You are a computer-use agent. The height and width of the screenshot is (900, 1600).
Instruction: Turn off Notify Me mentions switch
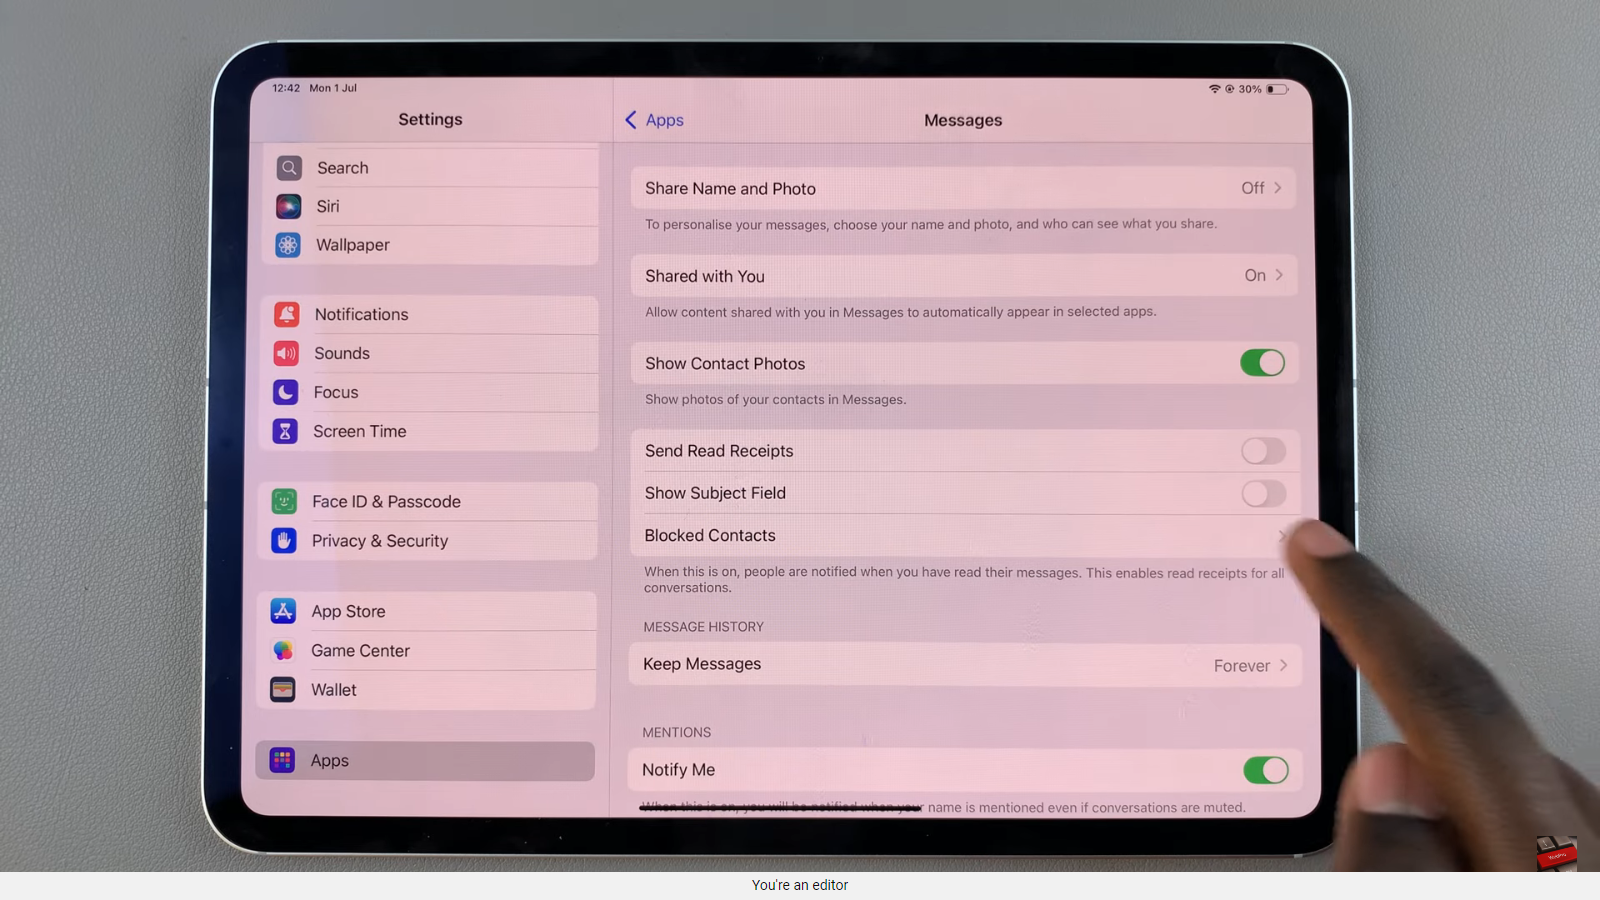click(1266, 770)
